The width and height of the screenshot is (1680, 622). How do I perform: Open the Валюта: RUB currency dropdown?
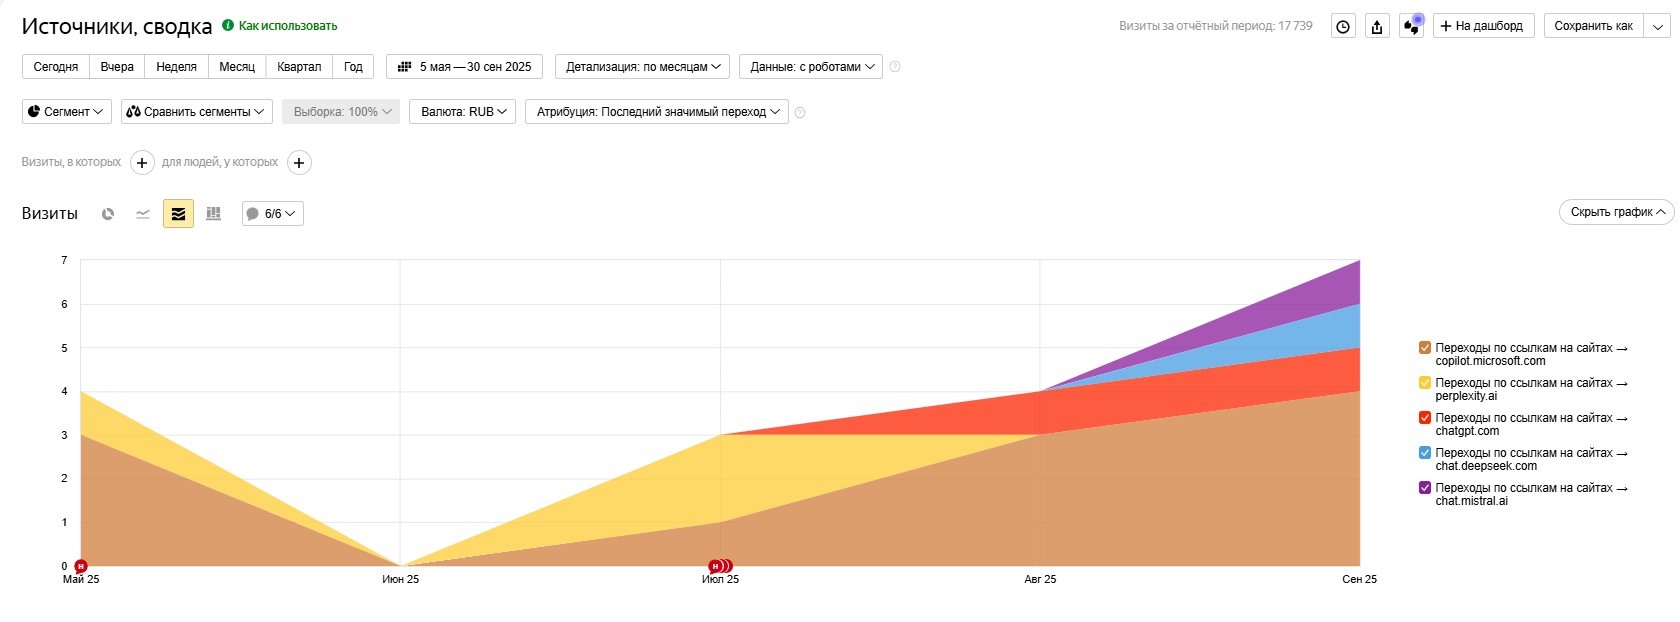point(462,112)
